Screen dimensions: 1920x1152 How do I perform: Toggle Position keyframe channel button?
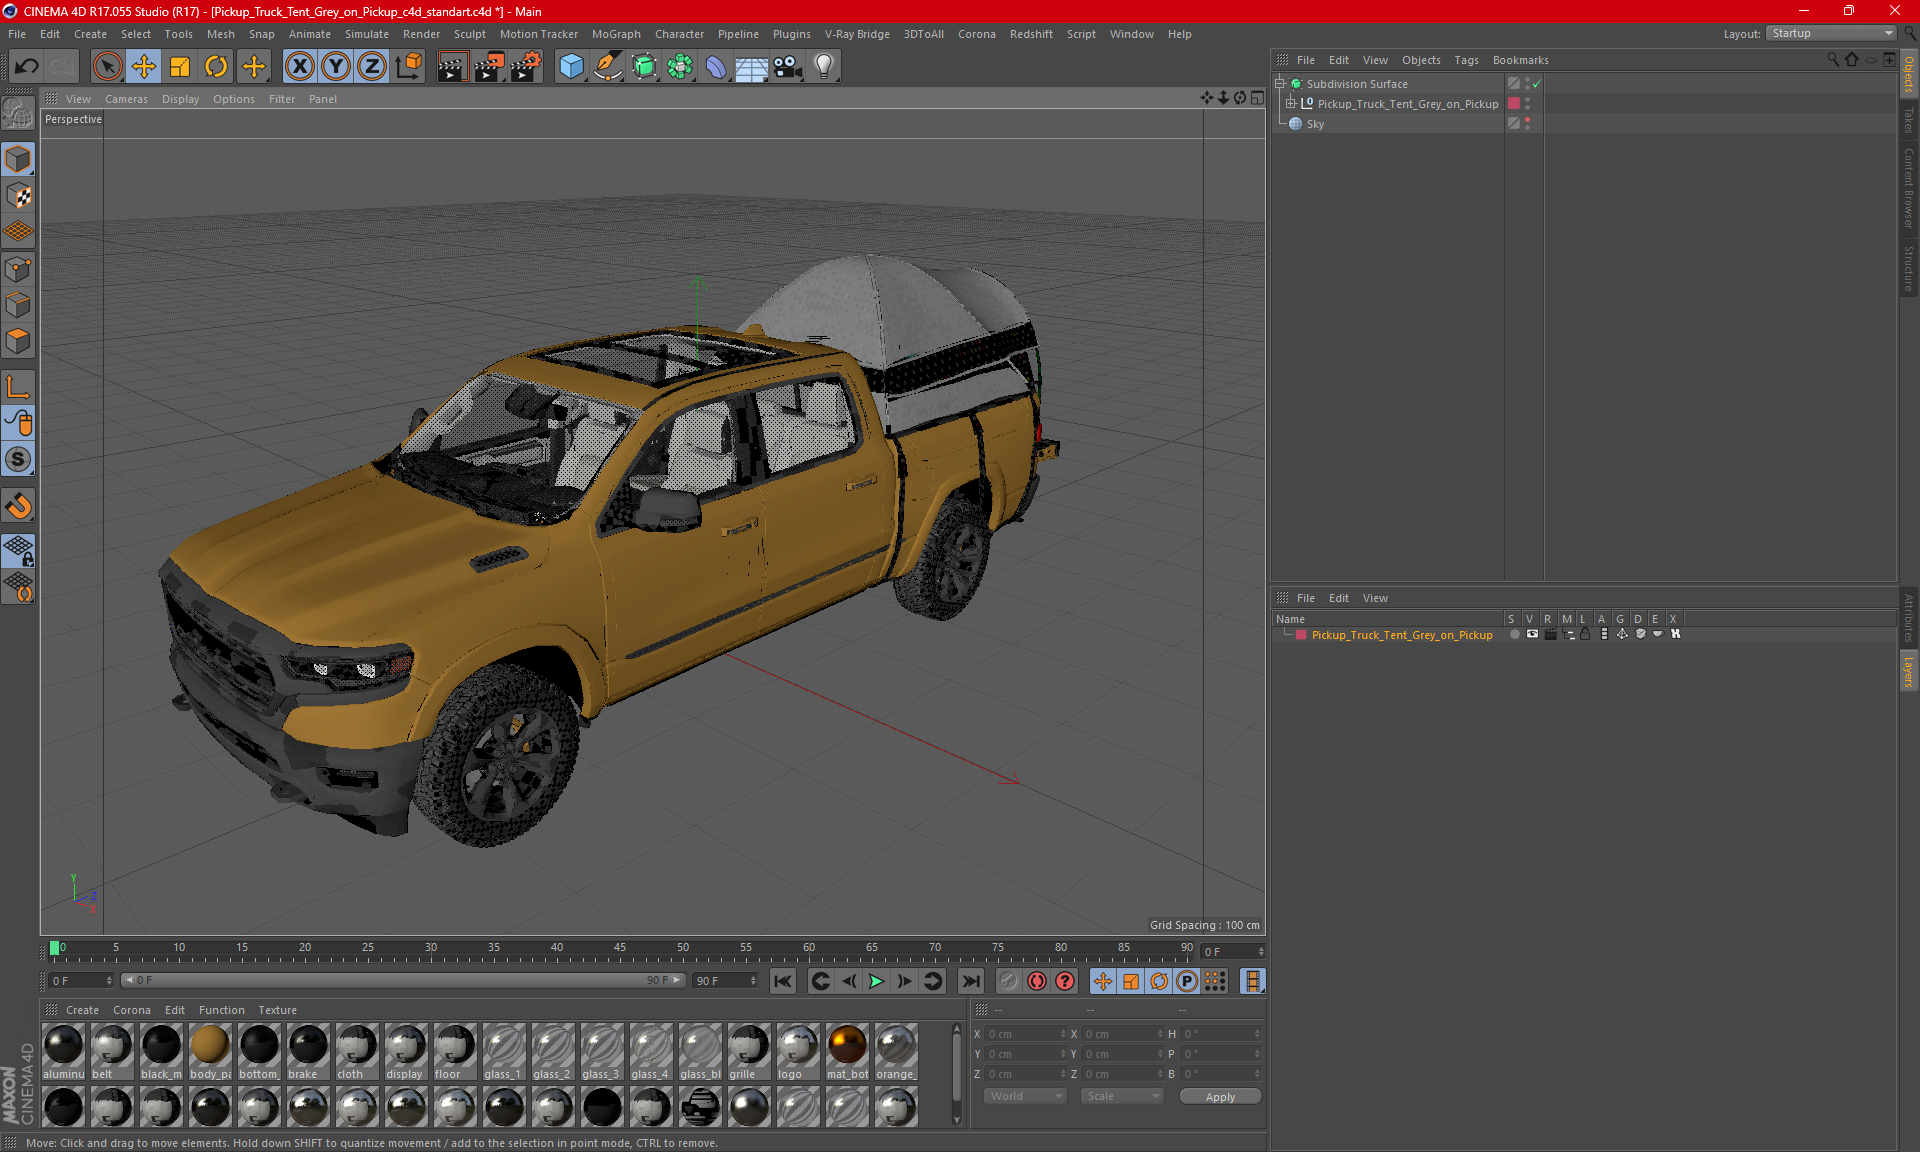pos(1103,981)
